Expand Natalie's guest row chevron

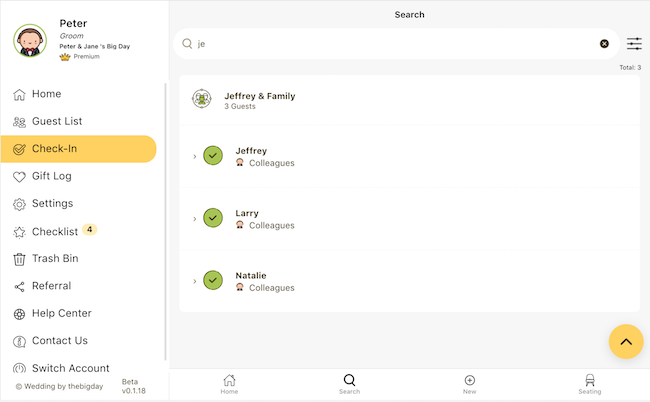(x=194, y=282)
